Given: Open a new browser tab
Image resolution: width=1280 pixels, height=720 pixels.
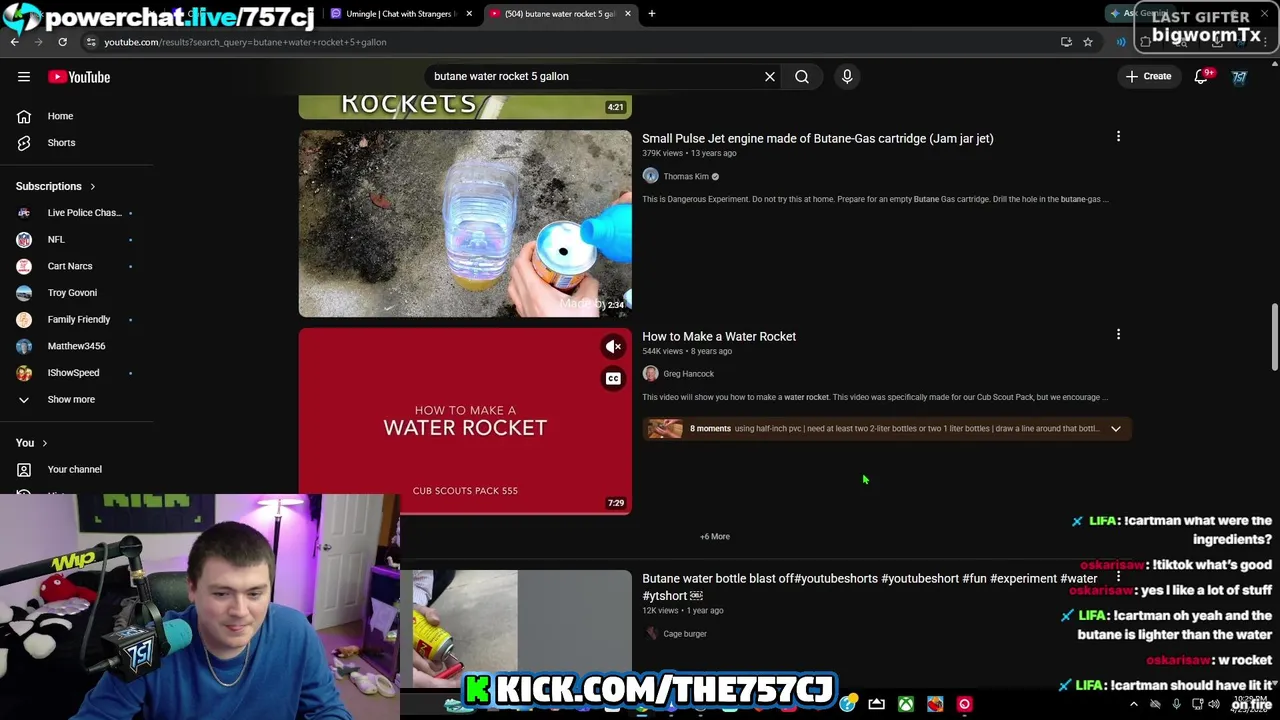Looking at the screenshot, I should (x=652, y=14).
